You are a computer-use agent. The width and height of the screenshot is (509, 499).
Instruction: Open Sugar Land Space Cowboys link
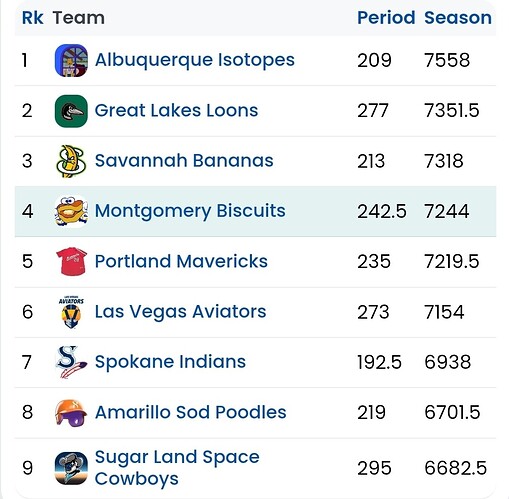point(177,468)
